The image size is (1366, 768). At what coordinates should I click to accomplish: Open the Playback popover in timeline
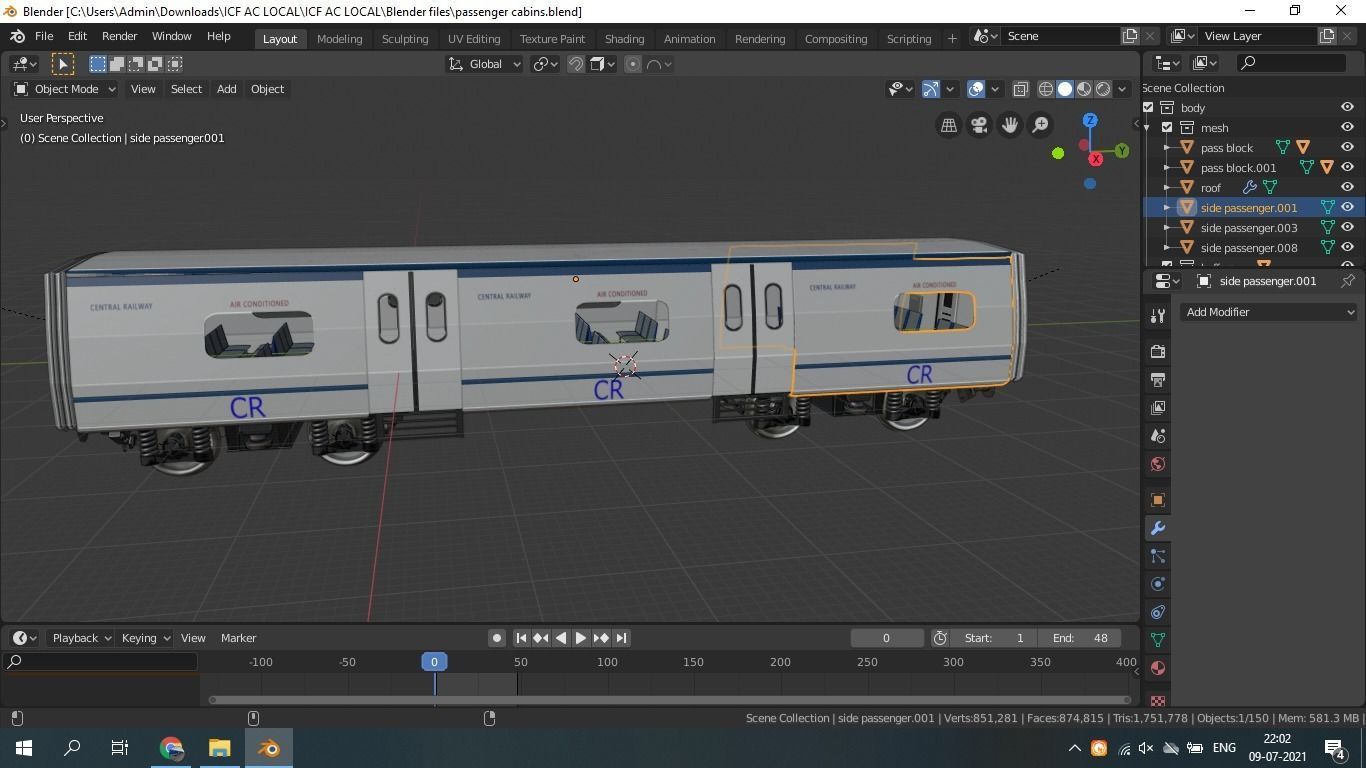coord(81,638)
